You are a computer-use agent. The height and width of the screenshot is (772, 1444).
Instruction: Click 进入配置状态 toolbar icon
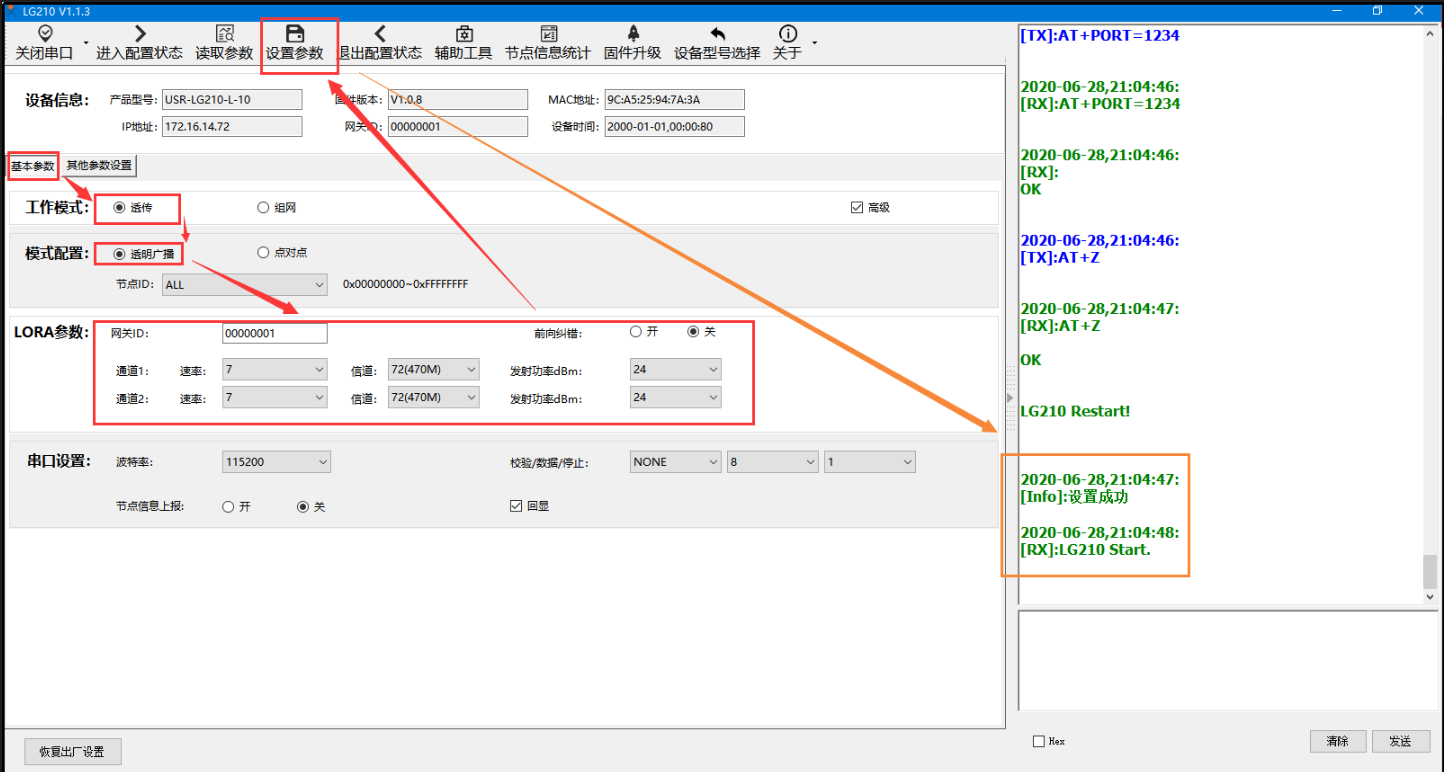pyautogui.click(x=139, y=34)
